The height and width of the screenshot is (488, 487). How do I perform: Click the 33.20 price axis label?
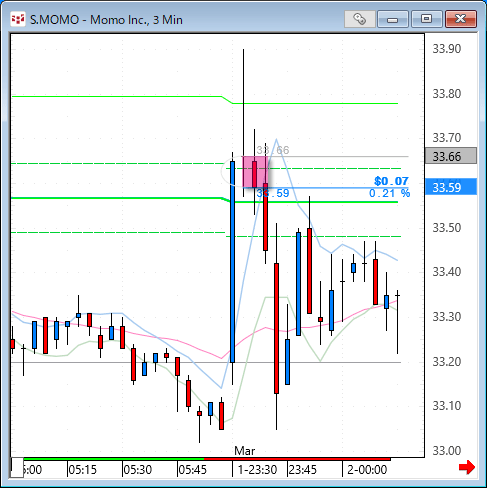point(447,361)
